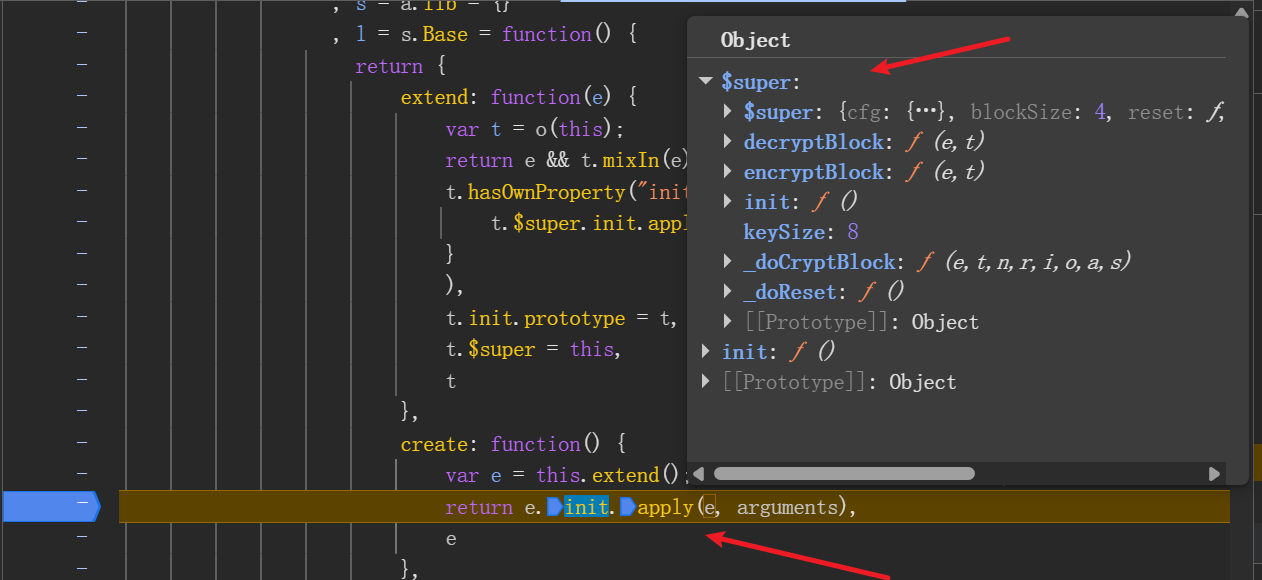Image resolution: width=1262 pixels, height=580 pixels.
Task: Expand the _doCryptBlock function entry
Action: tap(729, 262)
